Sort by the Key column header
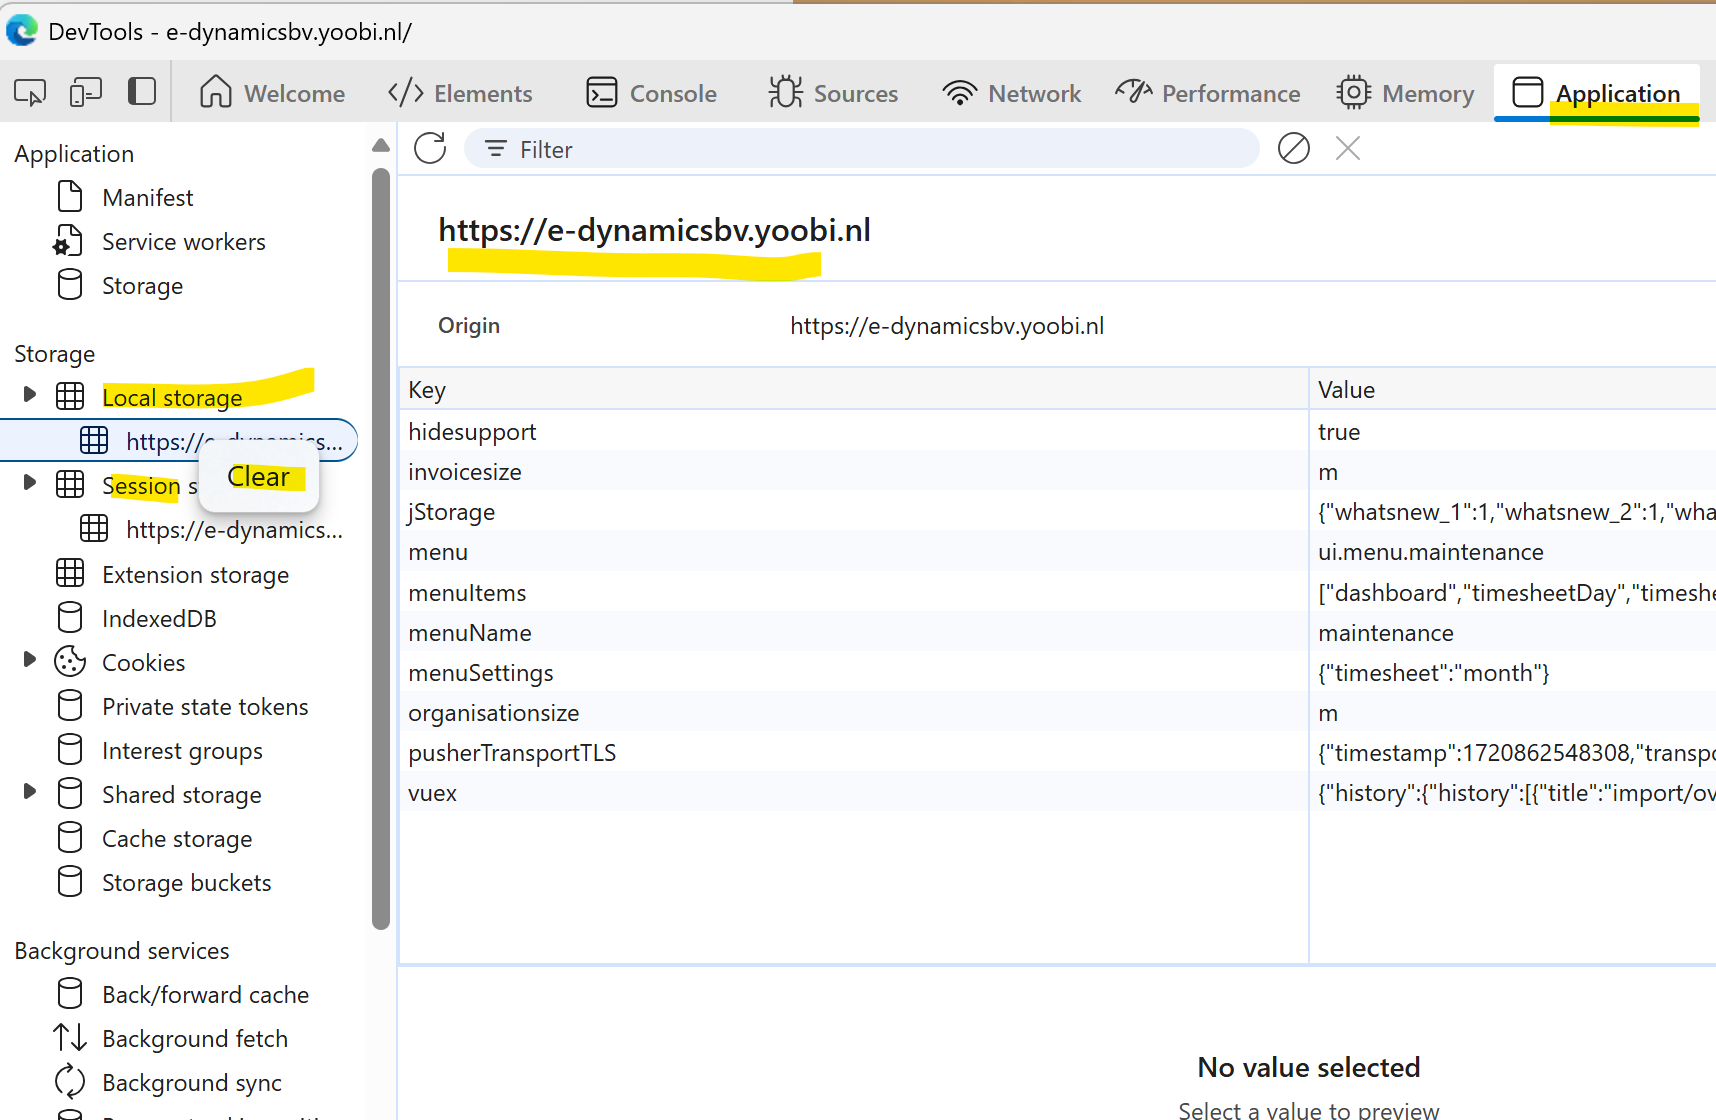 (854, 389)
